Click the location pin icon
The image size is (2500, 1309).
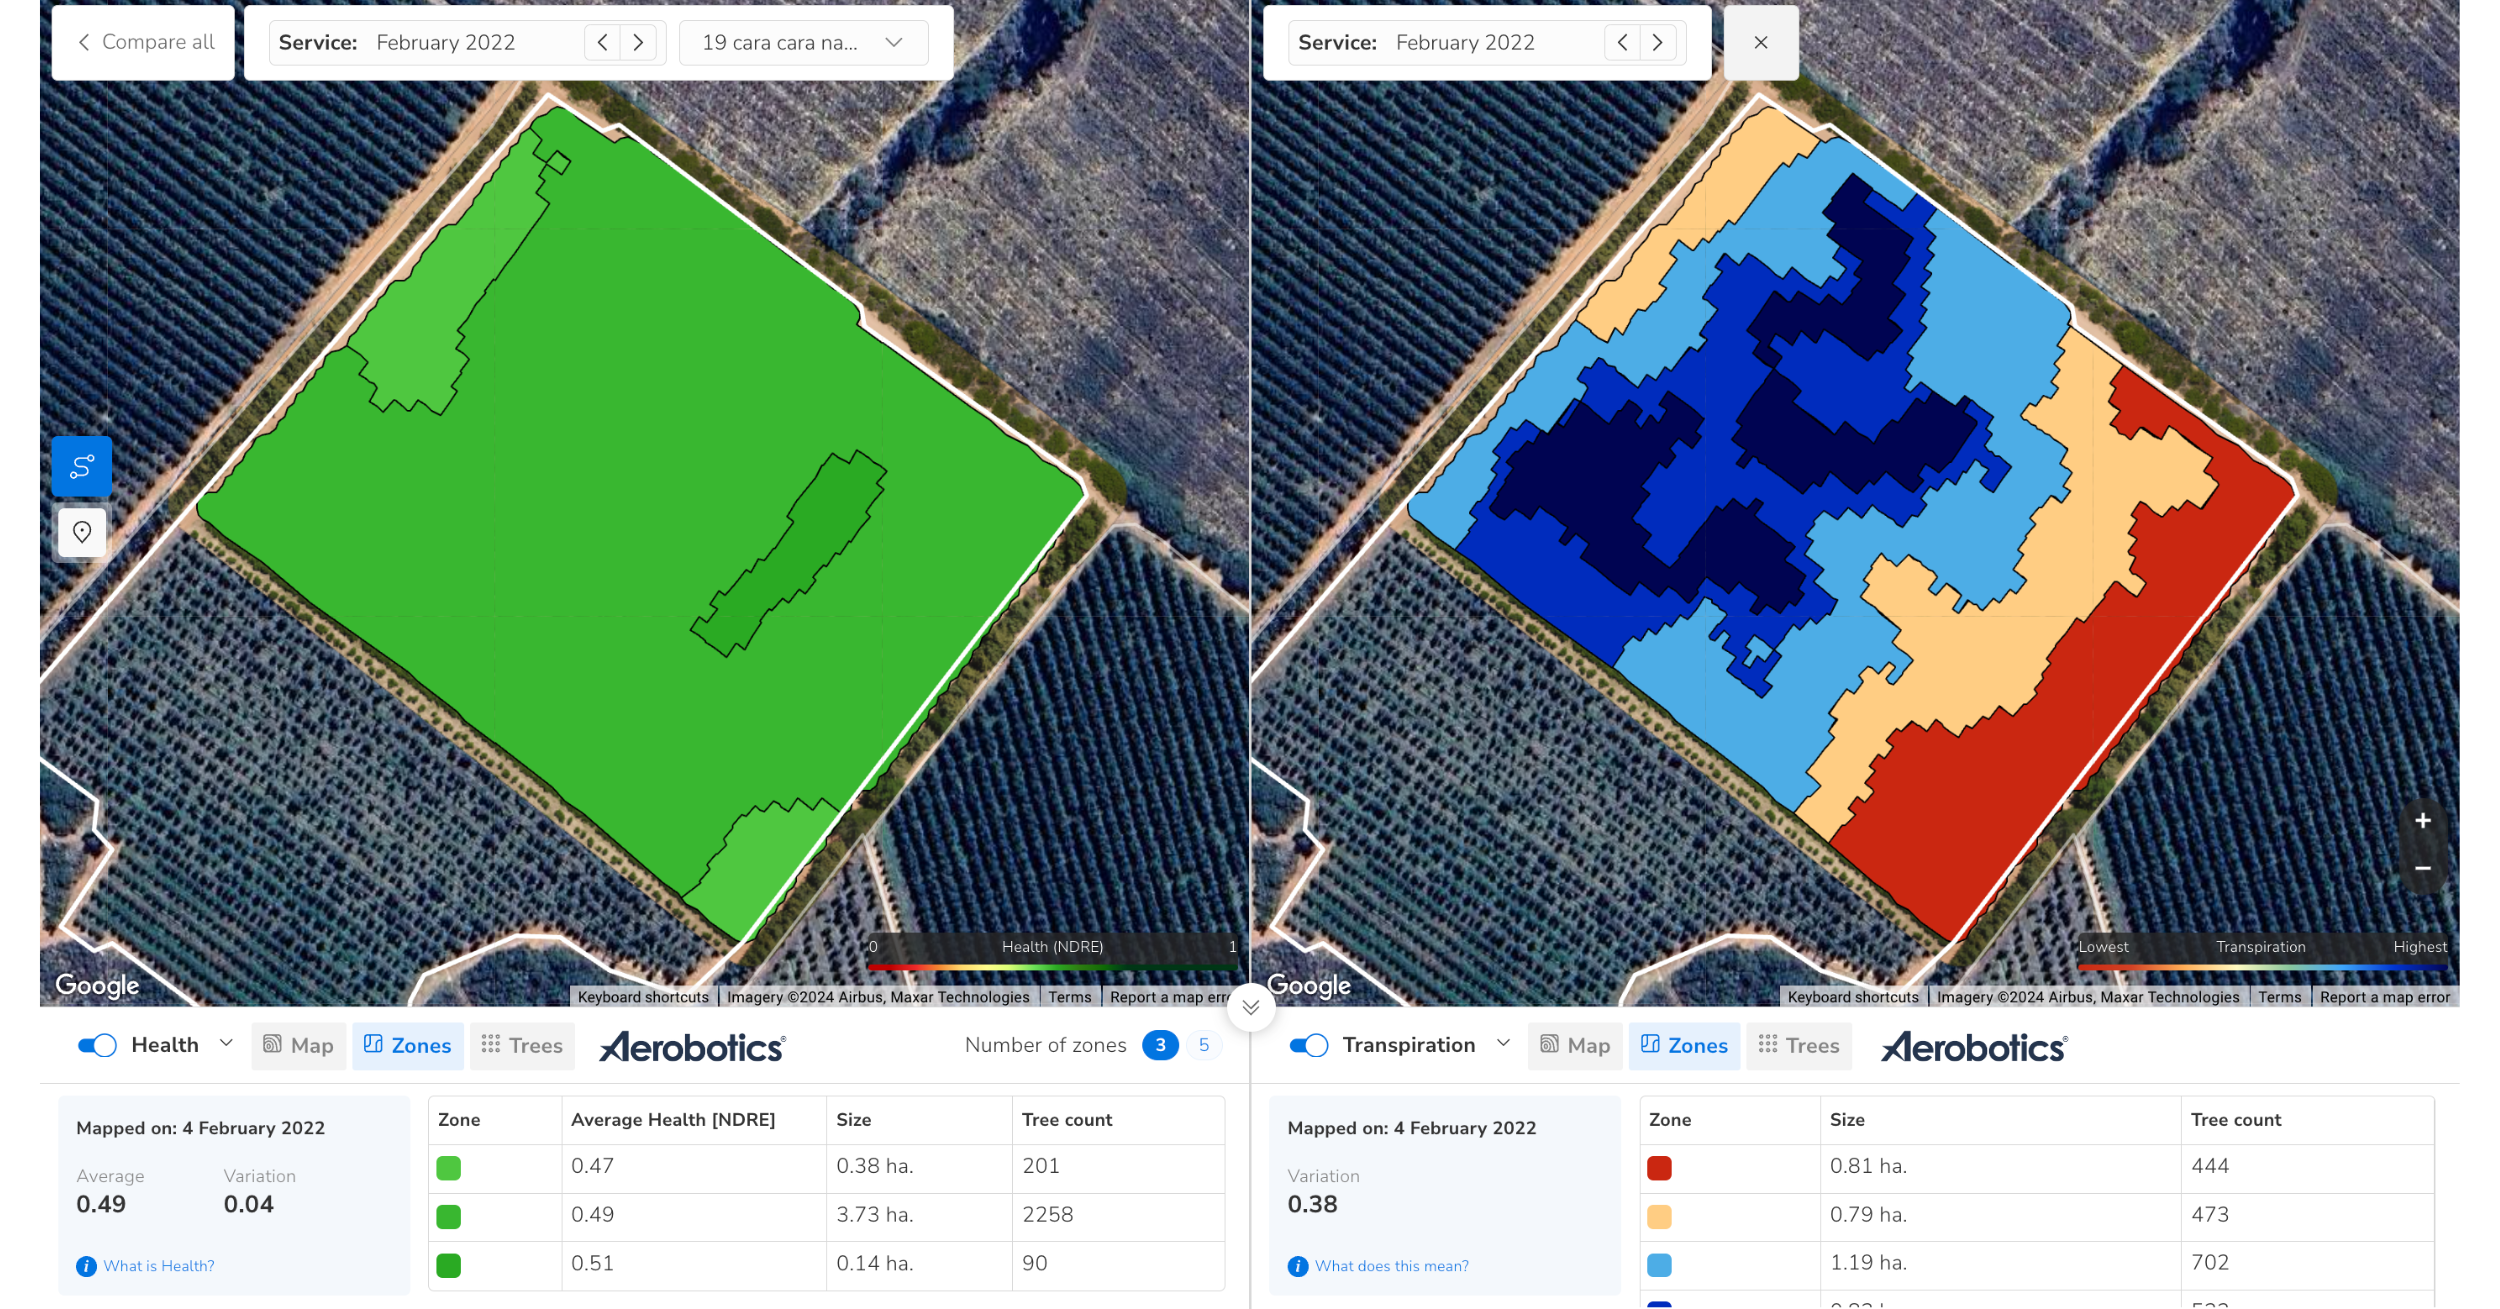coord(82,532)
